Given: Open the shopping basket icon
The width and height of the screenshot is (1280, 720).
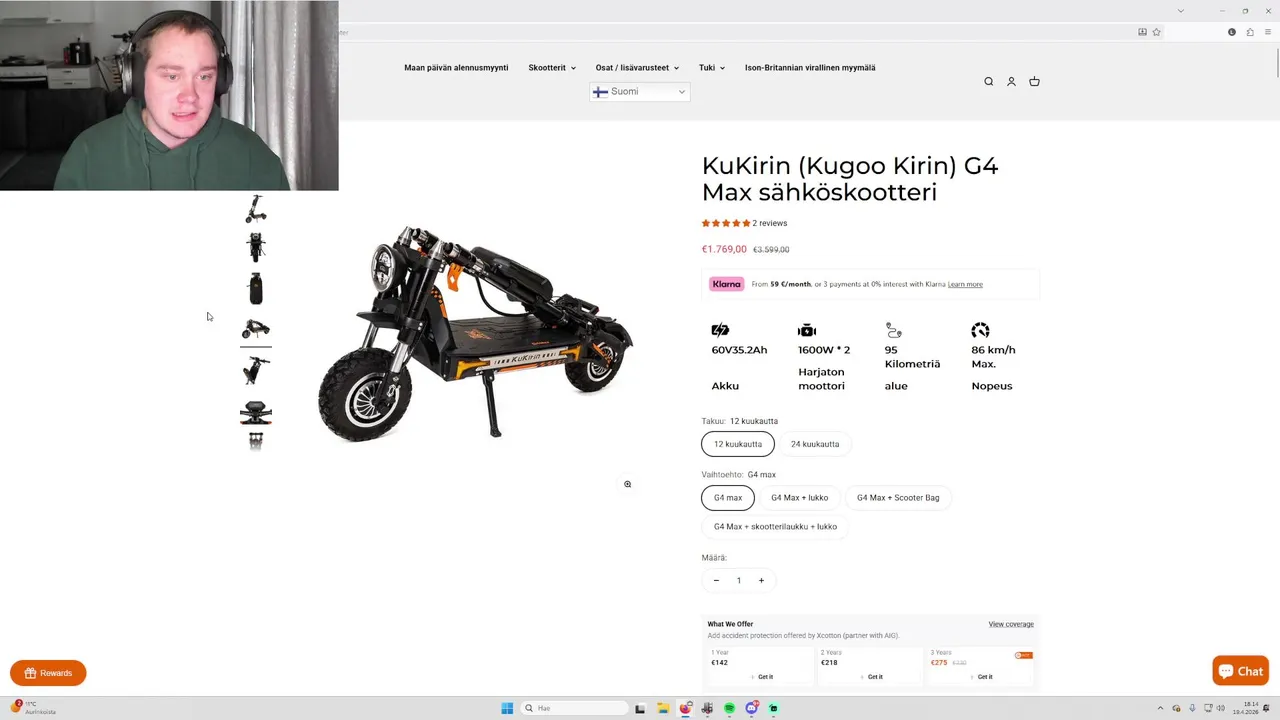Looking at the screenshot, I should click(x=1034, y=82).
